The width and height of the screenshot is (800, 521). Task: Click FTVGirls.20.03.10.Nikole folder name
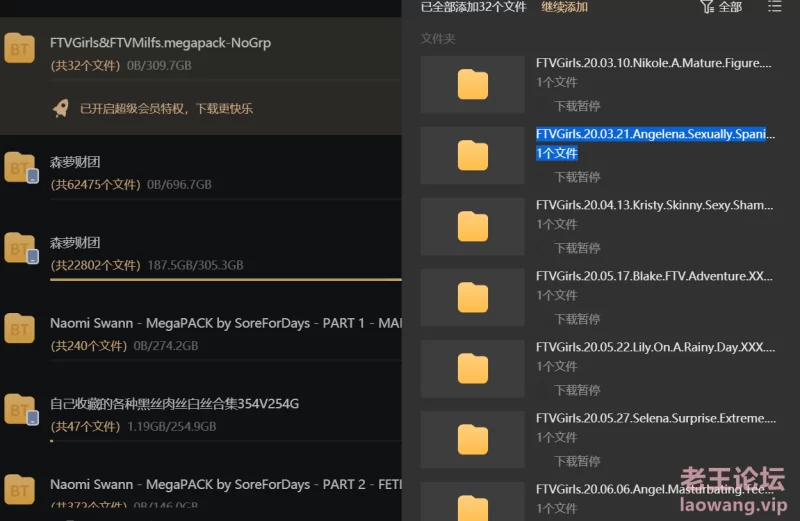point(654,63)
